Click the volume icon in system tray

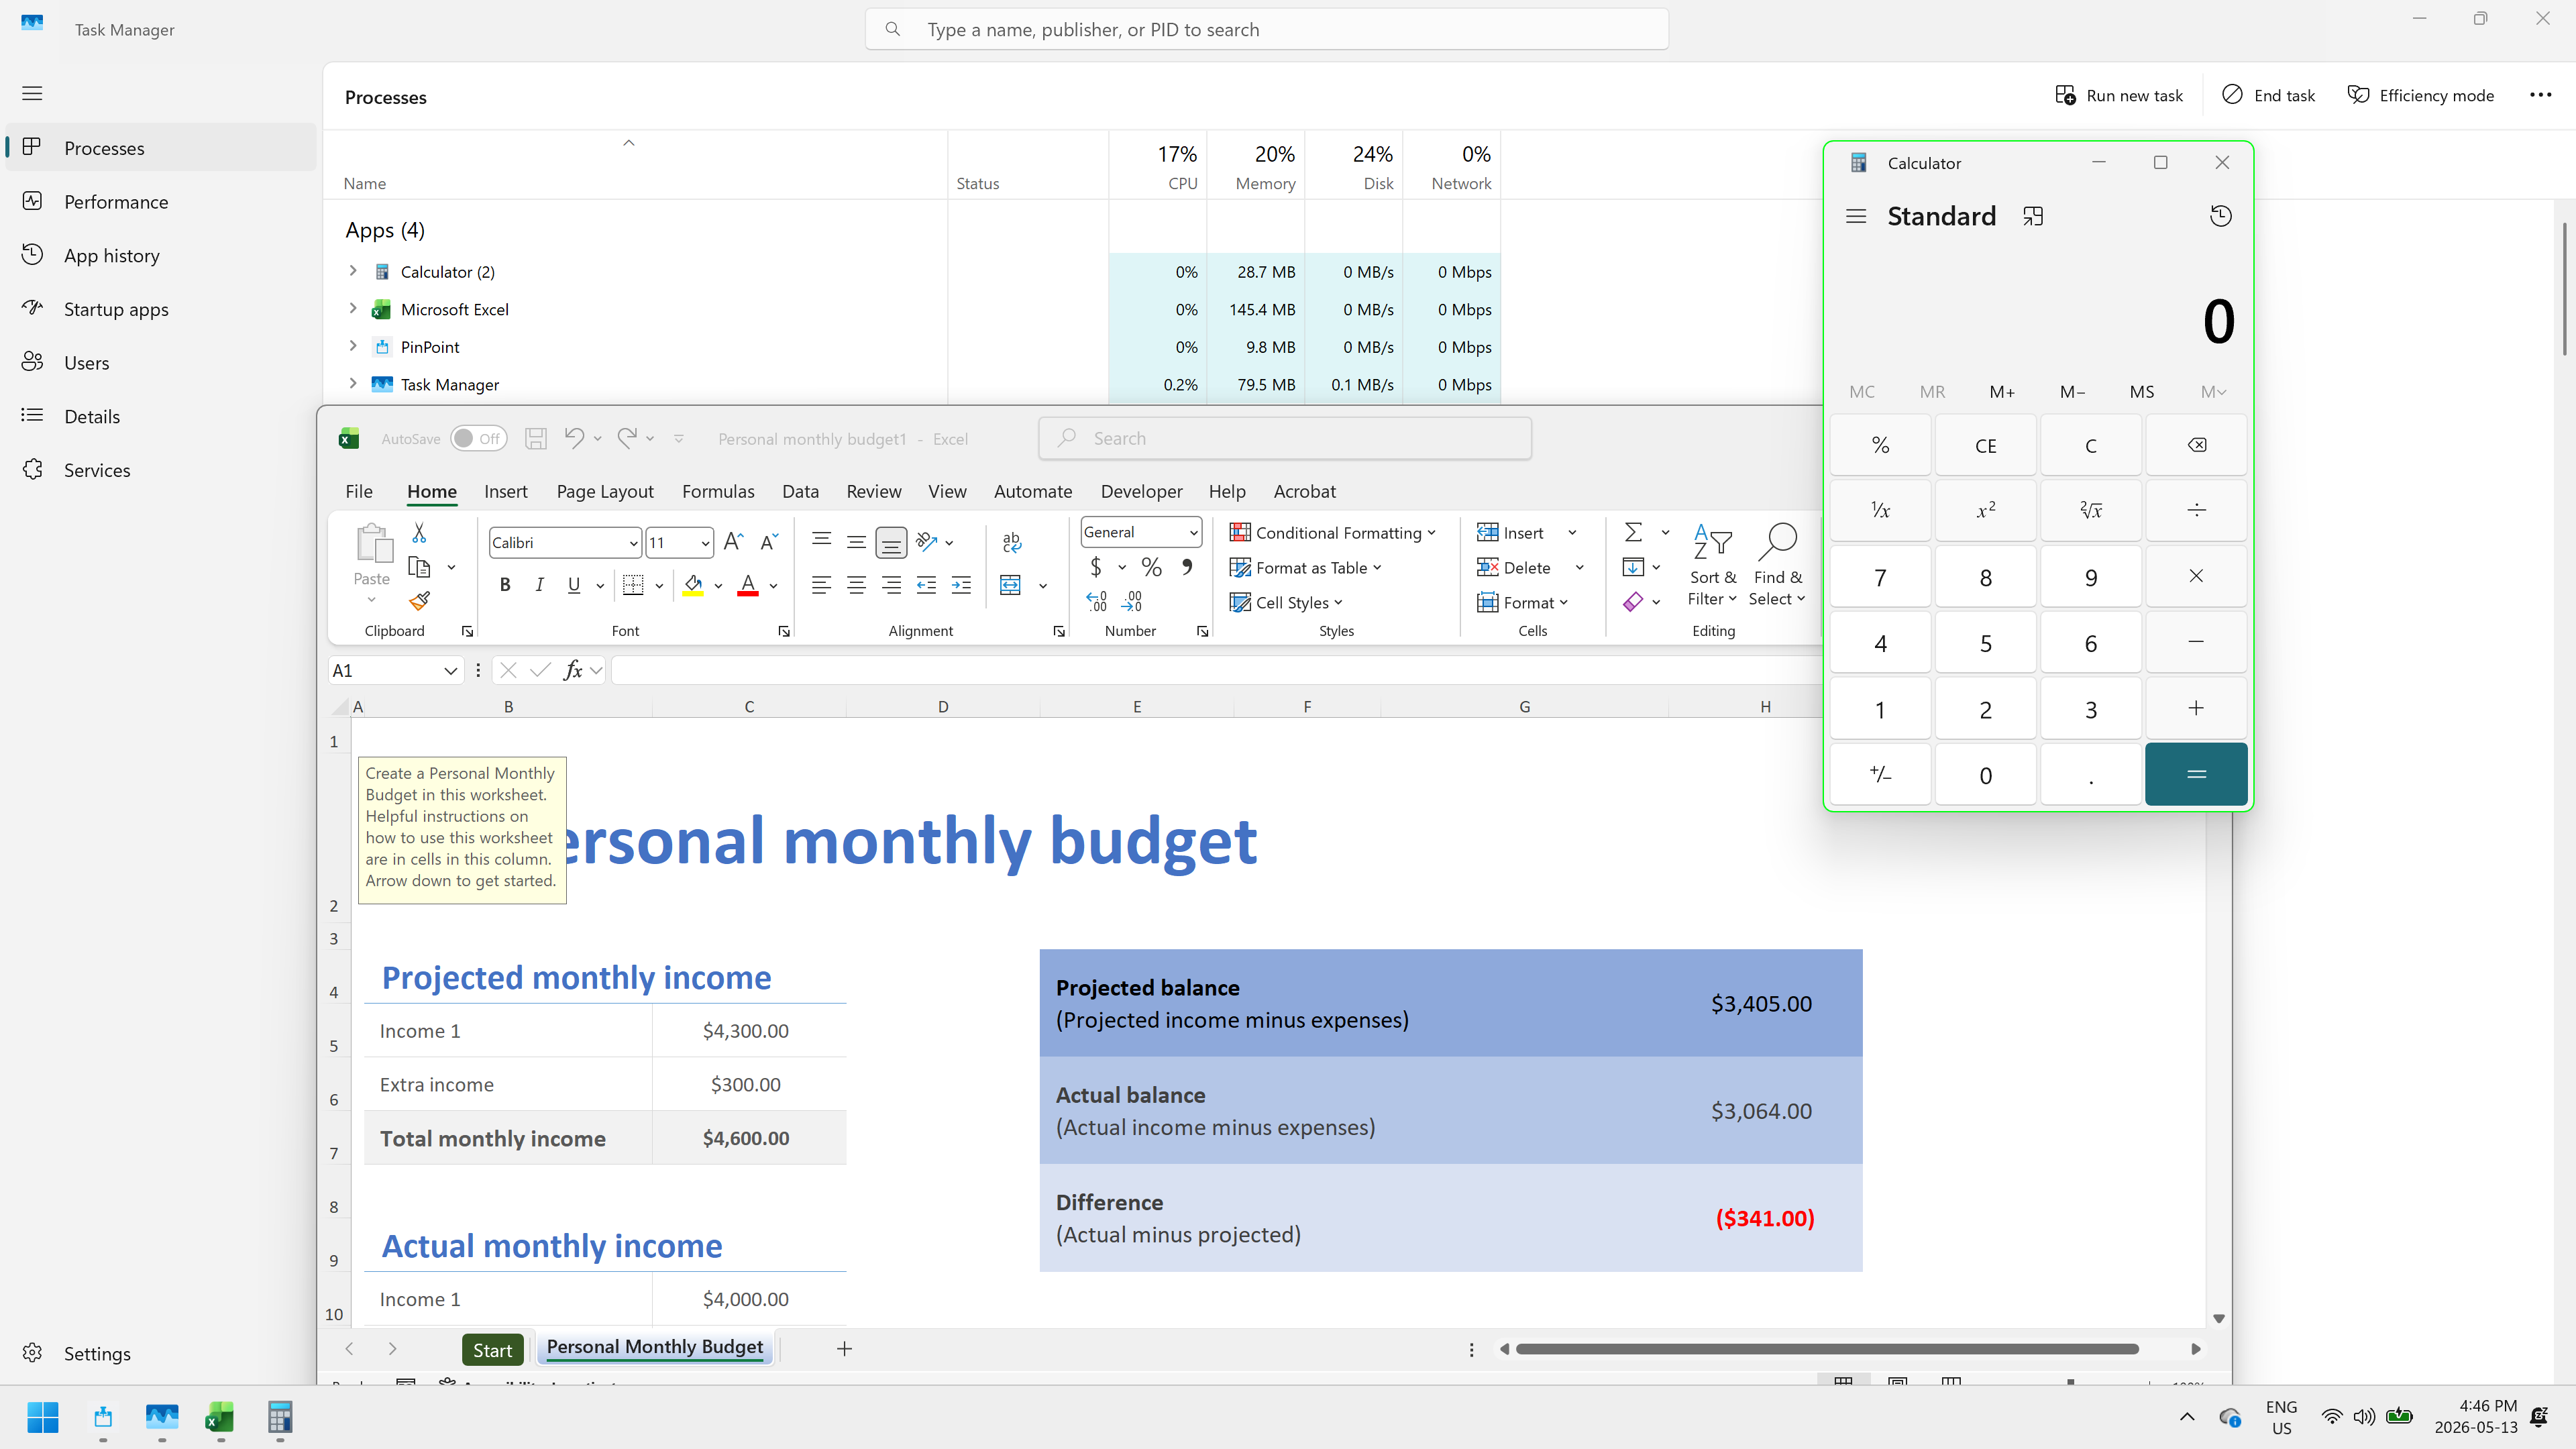click(2363, 1416)
